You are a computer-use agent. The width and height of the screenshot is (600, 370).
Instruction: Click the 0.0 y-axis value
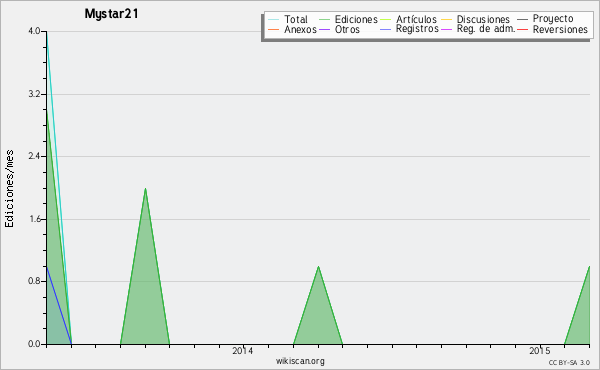(x=34, y=344)
